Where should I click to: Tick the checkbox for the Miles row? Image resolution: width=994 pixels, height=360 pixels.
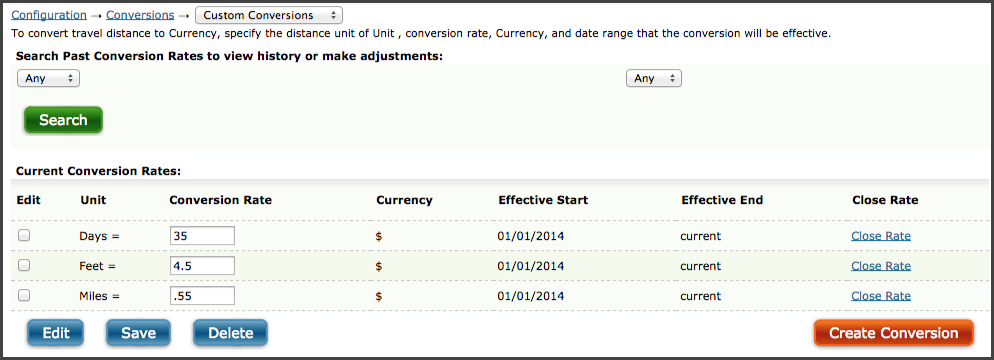tap(24, 295)
